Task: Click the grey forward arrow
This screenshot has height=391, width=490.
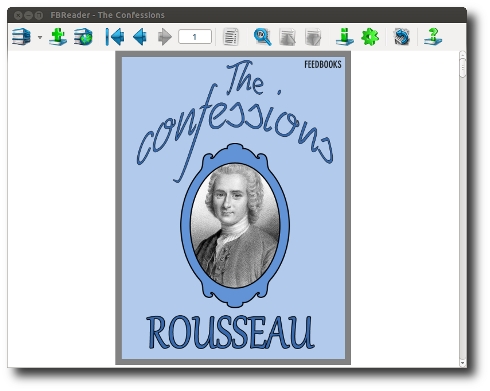Action: pos(165,37)
